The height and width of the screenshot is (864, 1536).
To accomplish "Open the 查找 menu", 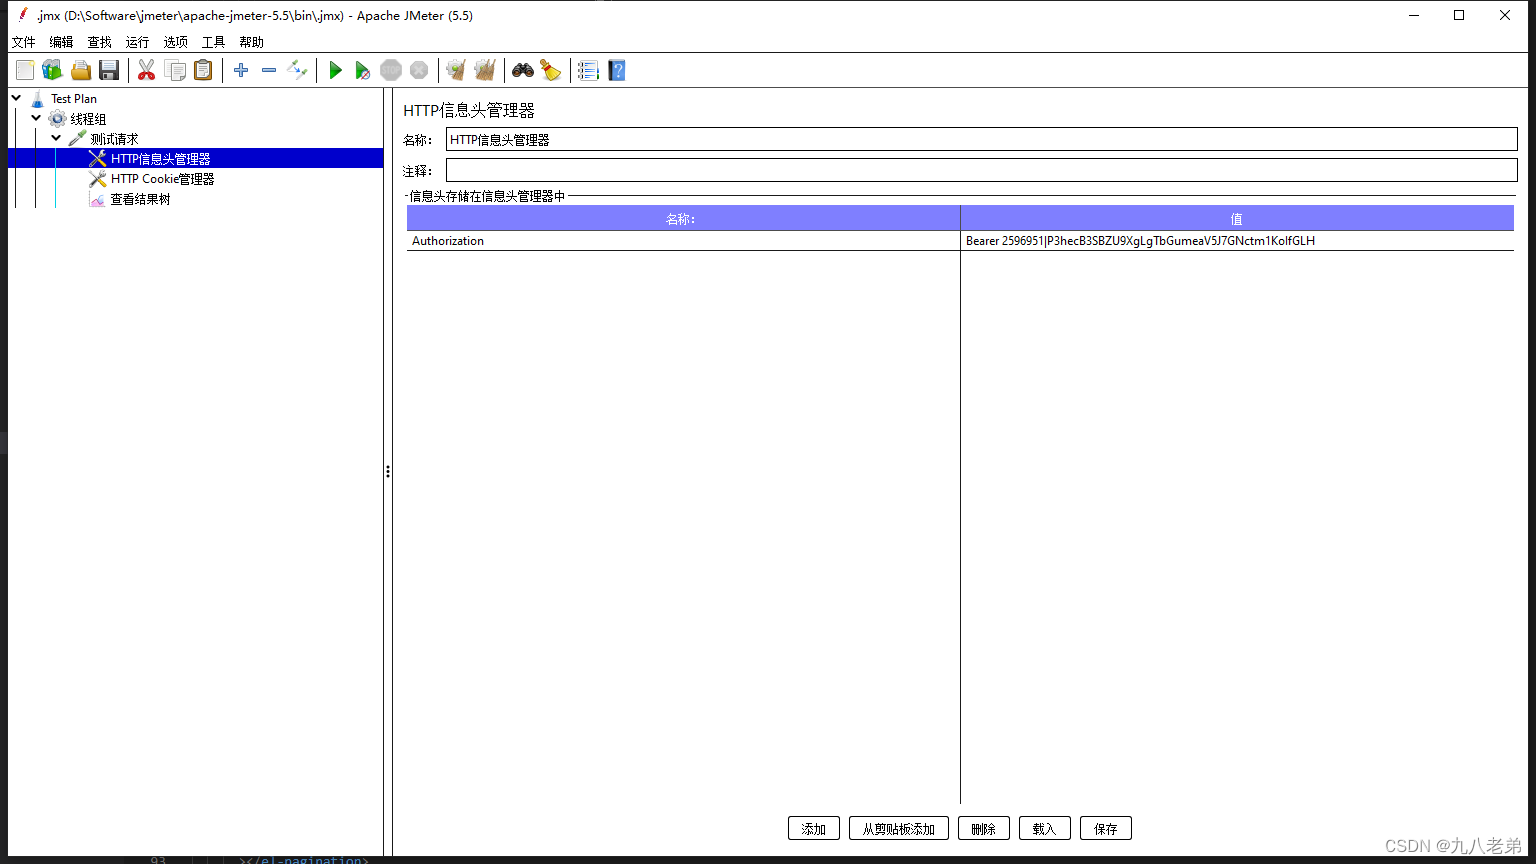I will [x=99, y=42].
